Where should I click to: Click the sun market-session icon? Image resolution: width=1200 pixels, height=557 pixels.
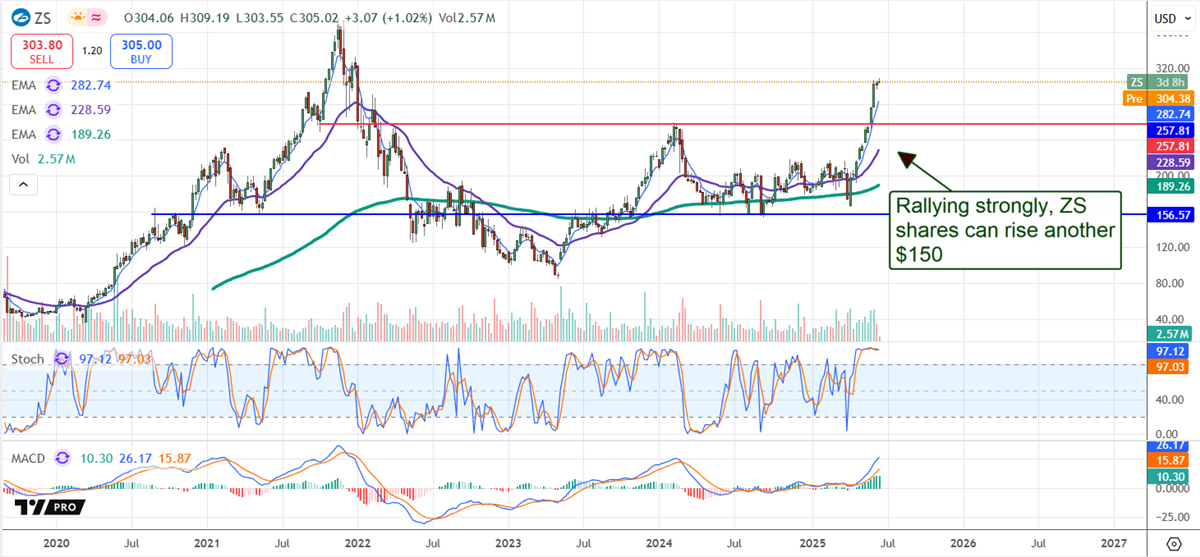pyautogui.click(x=76, y=18)
